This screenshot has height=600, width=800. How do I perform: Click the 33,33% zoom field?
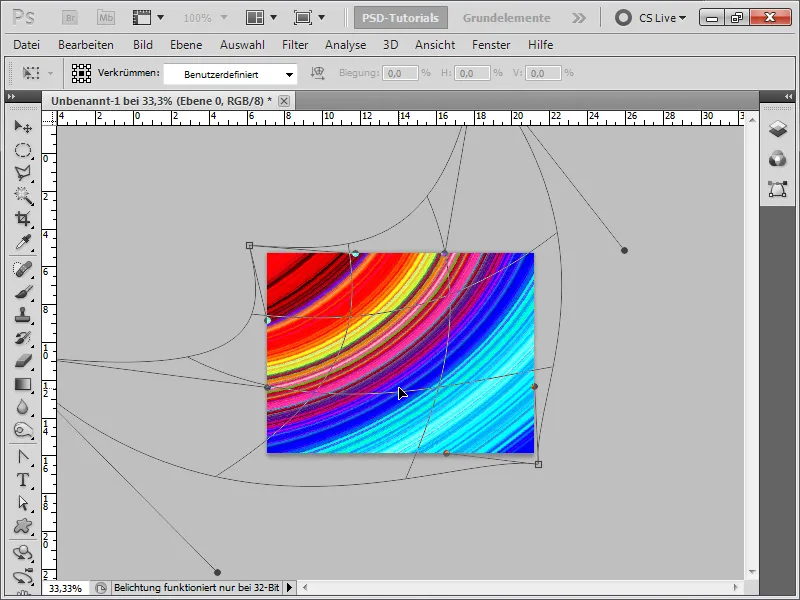65,588
